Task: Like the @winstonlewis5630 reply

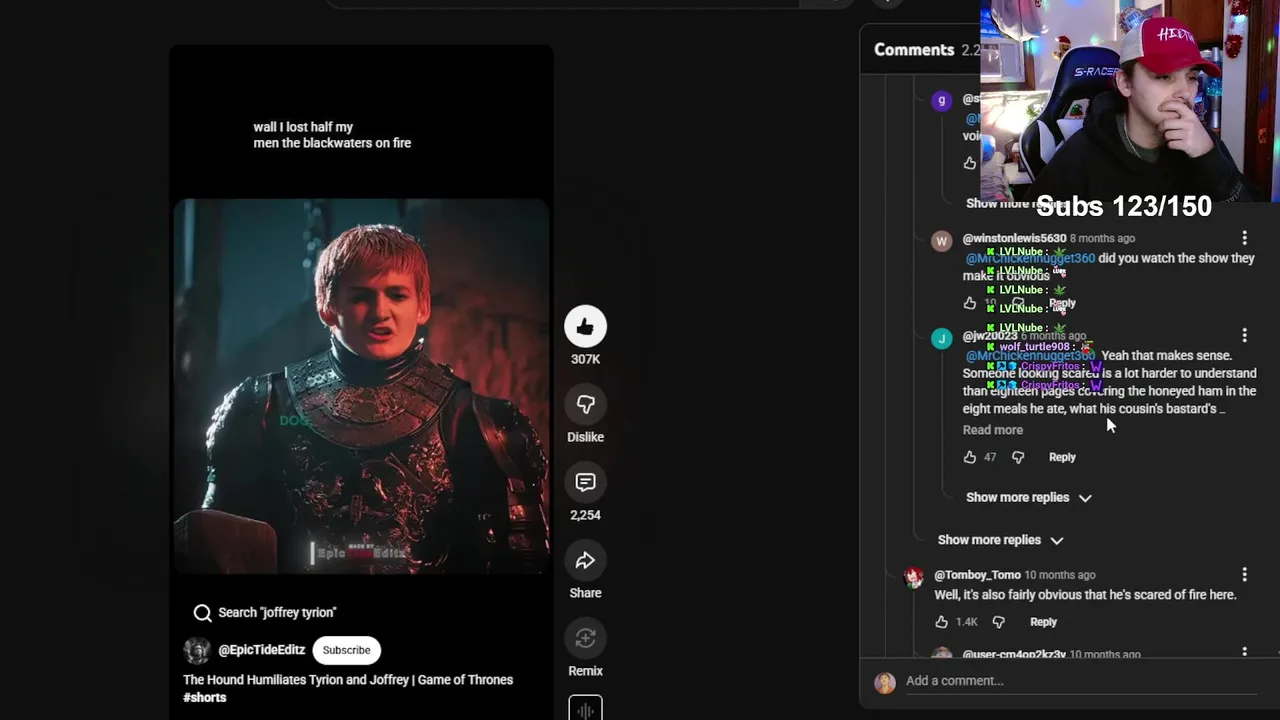Action: click(969, 303)
